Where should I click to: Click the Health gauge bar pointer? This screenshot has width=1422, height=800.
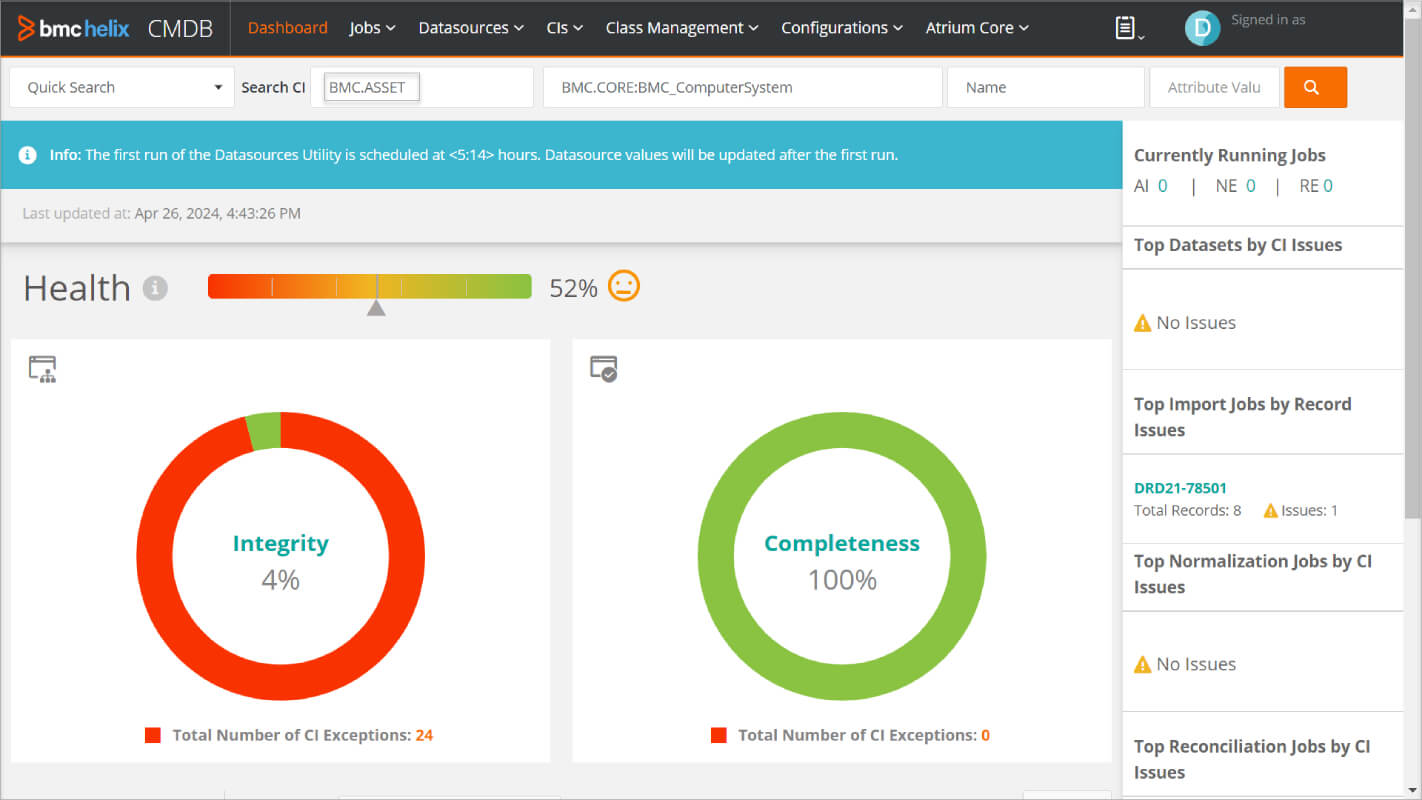(376, 307)
